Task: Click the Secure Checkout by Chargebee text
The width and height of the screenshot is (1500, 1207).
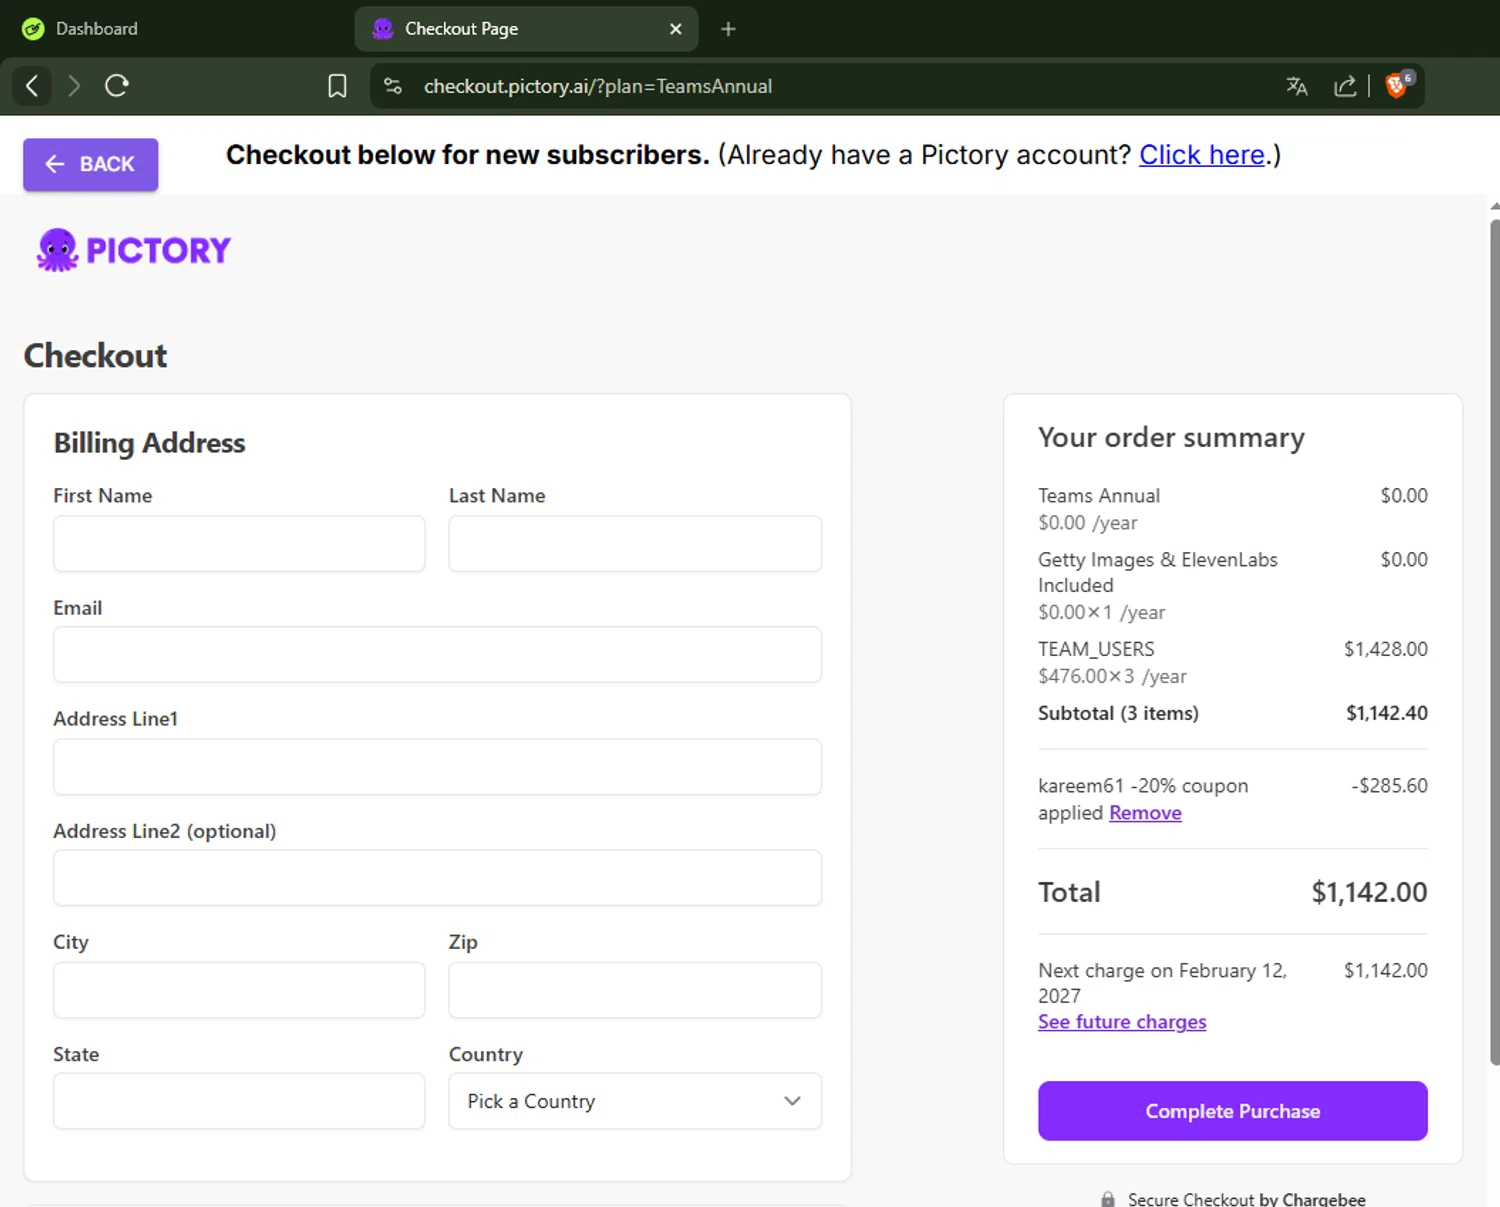Action: [x=1246, y=1199]
